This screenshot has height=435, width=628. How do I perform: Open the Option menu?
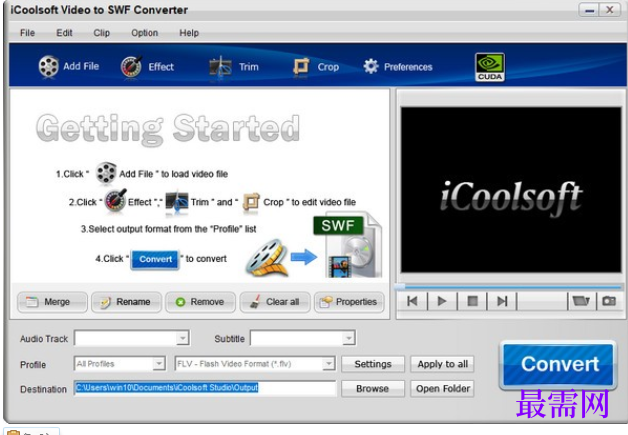click(145, 33)
